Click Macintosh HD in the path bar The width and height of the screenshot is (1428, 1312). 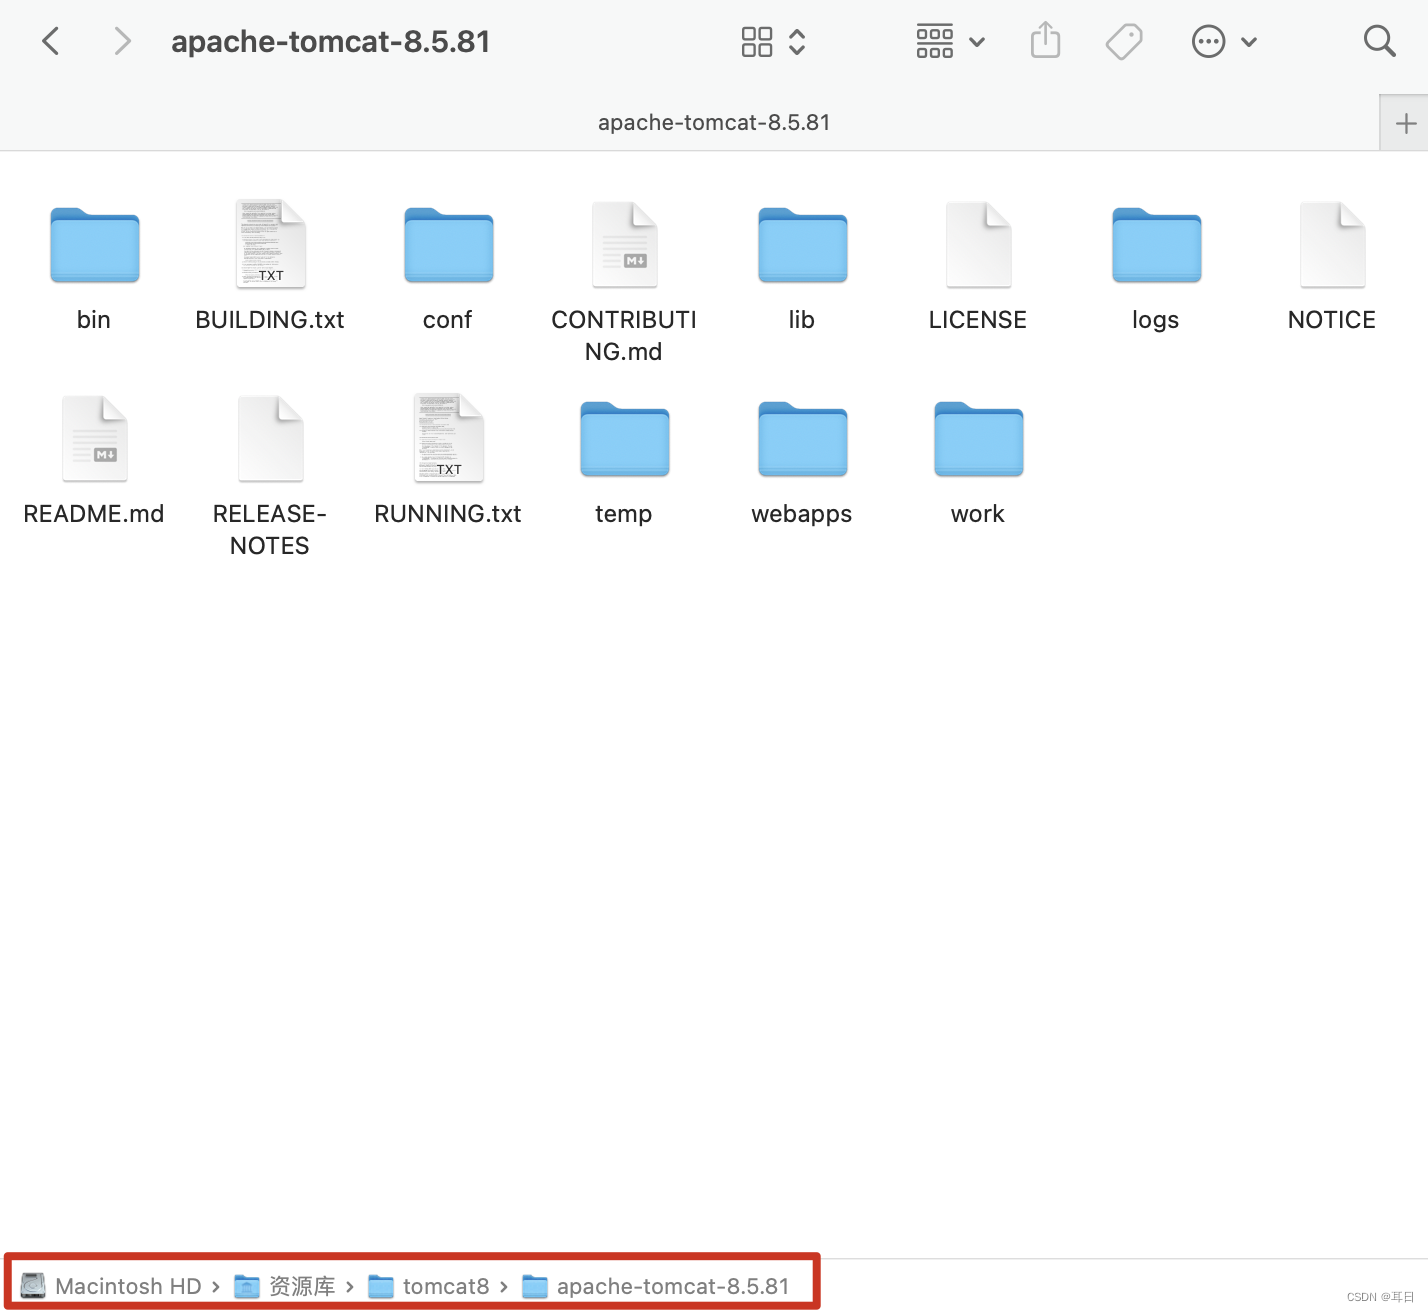111,1286
